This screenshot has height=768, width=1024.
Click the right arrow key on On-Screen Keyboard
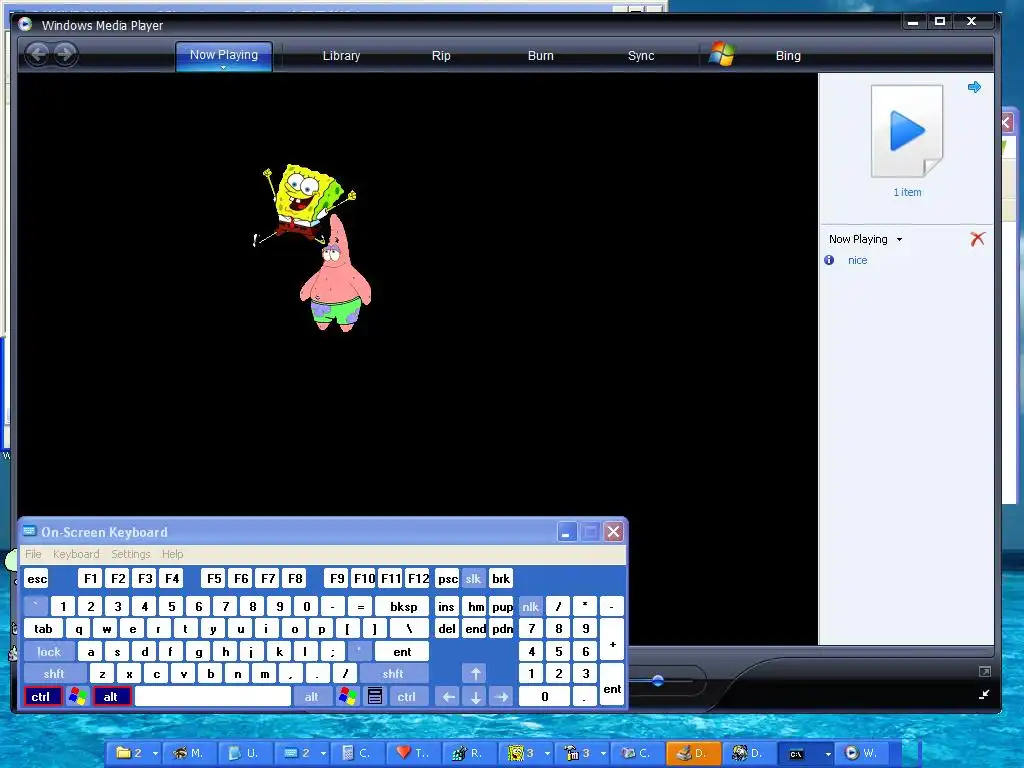click(x=502, y=697)
